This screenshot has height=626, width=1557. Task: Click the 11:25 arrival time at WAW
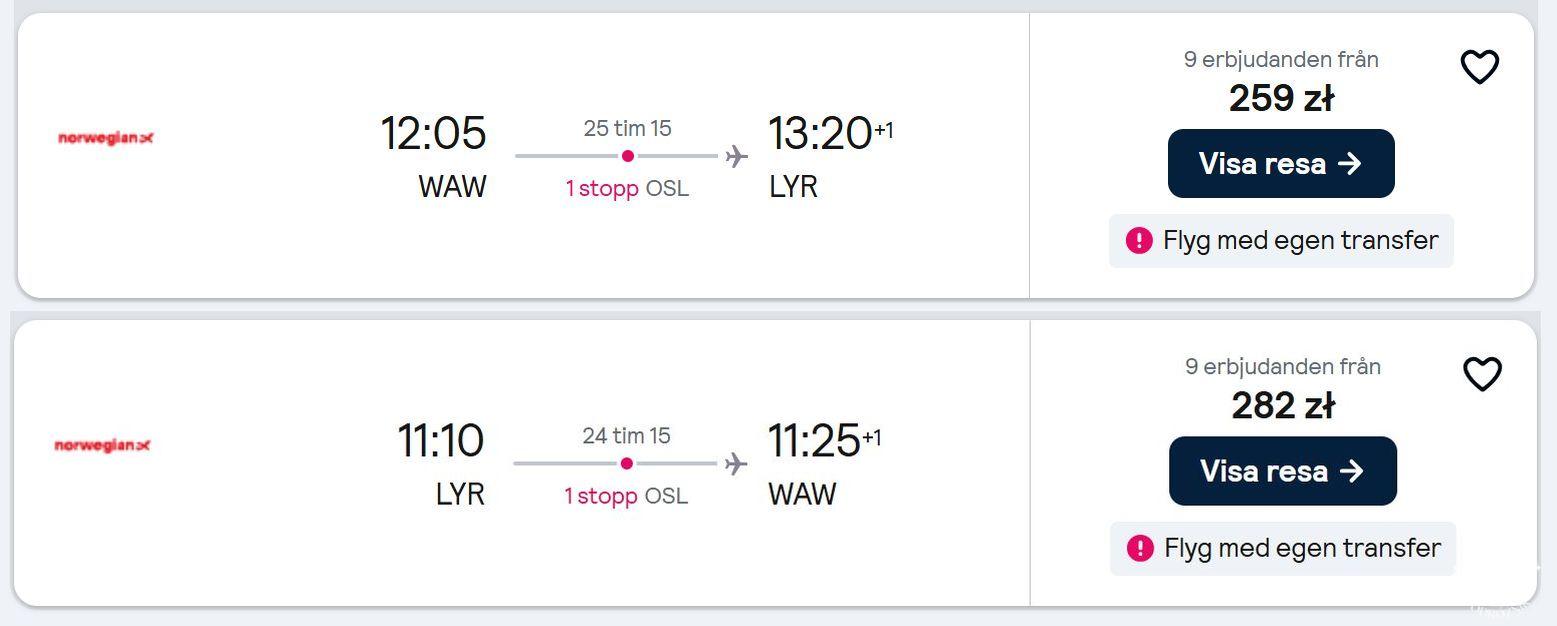click(x=814, y=440)
